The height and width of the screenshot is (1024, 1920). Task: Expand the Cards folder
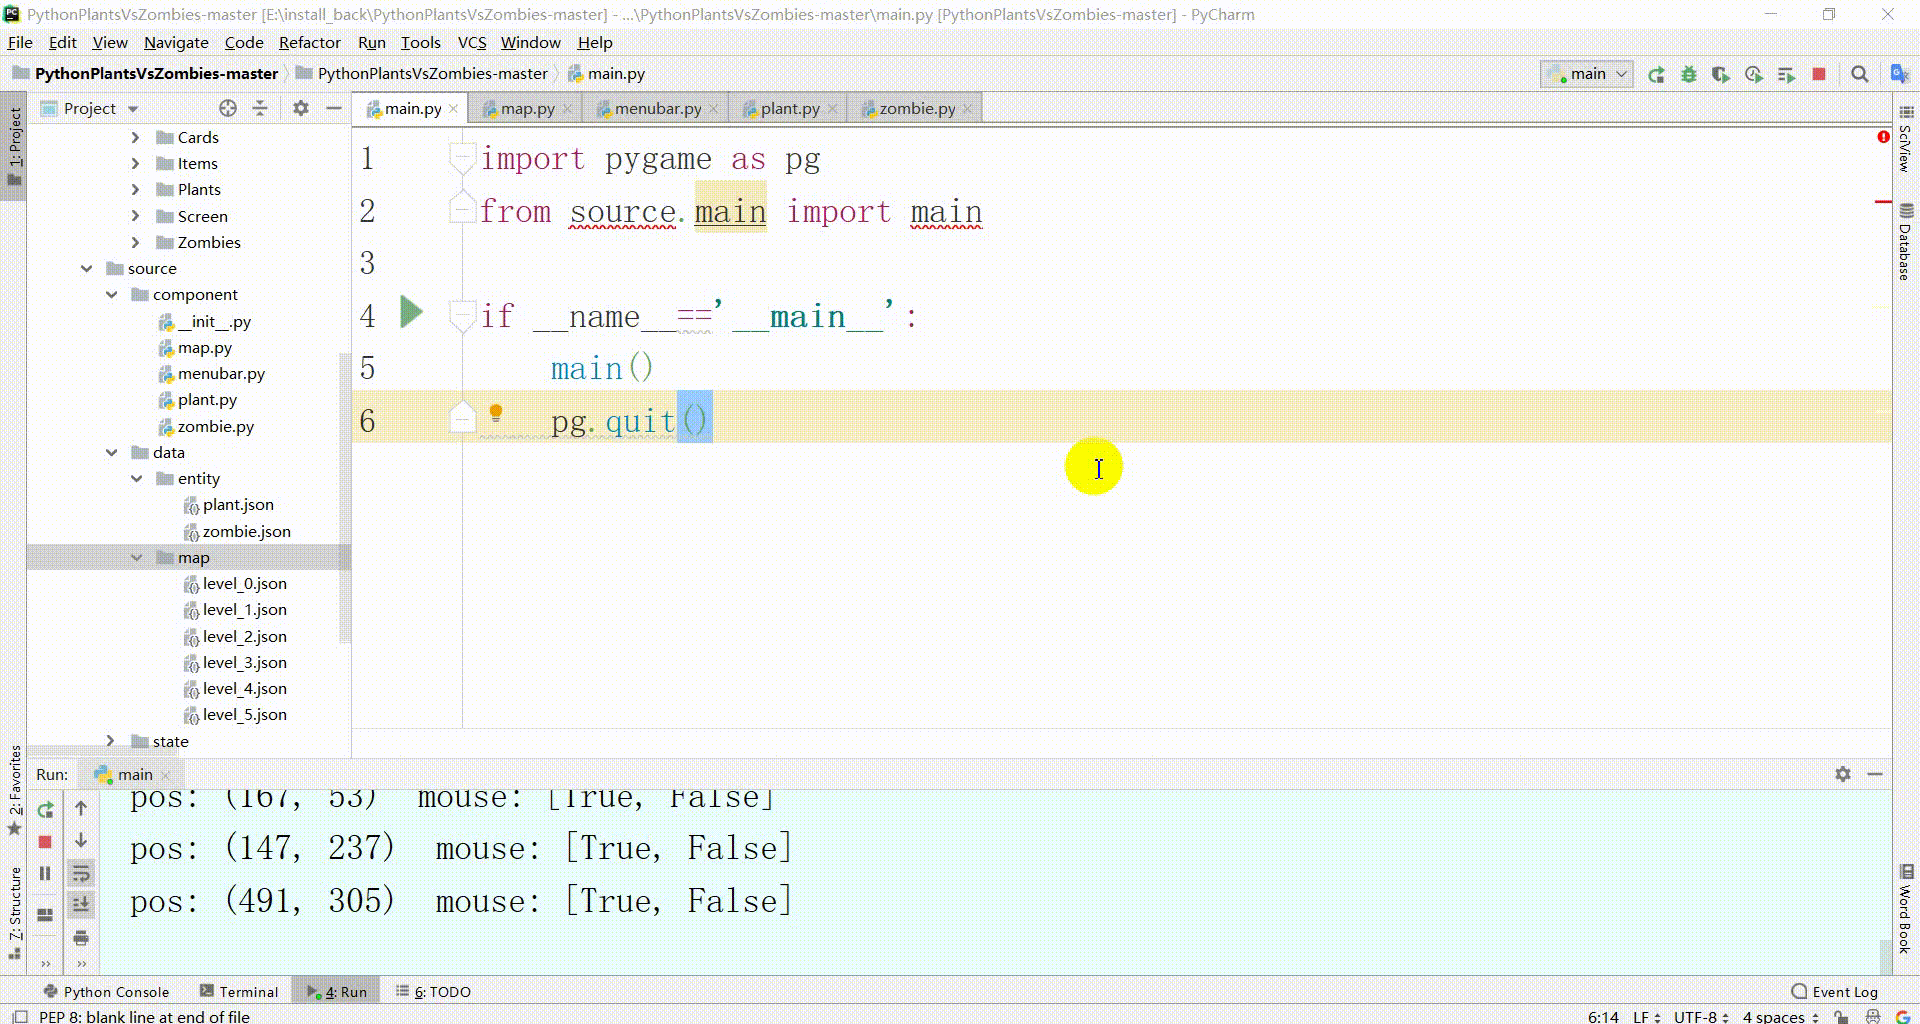[x=135, y=137]
